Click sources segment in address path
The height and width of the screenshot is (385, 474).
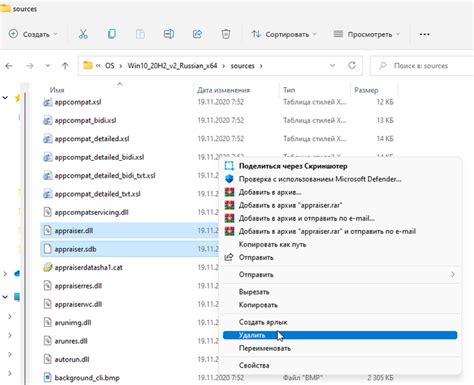tap(242, 66)
